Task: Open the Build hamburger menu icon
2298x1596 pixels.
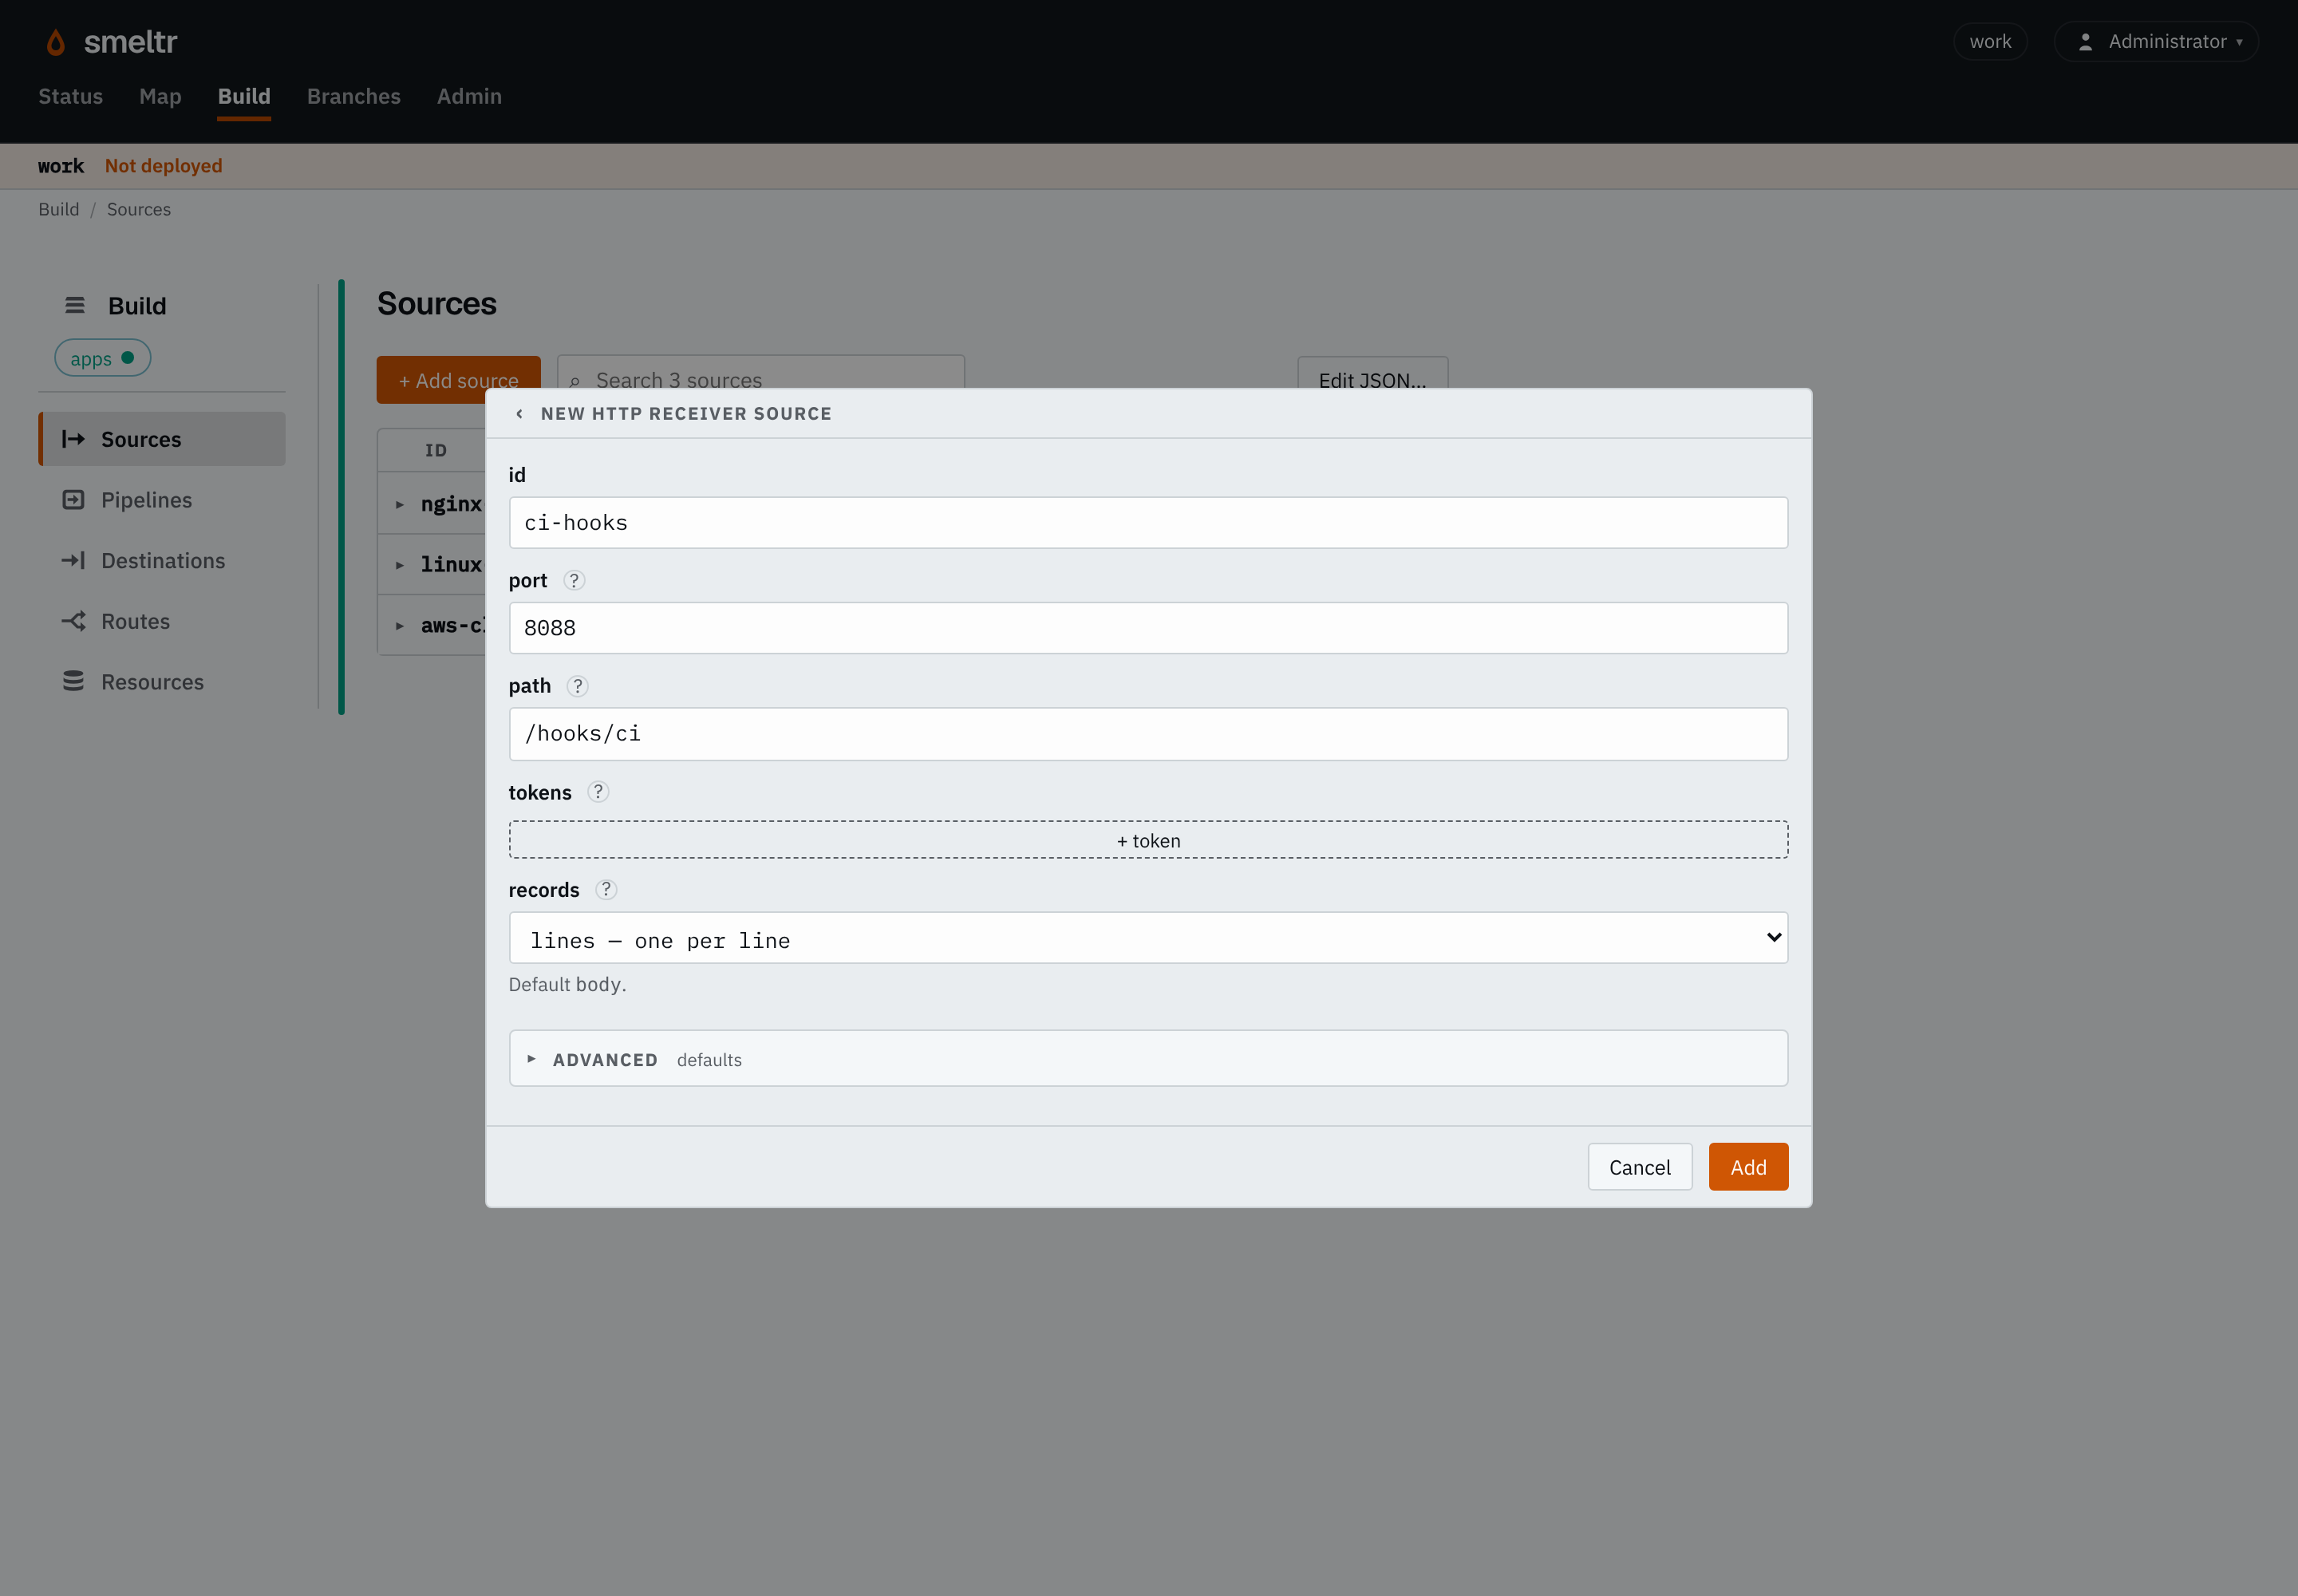Action: coord(75,306)
